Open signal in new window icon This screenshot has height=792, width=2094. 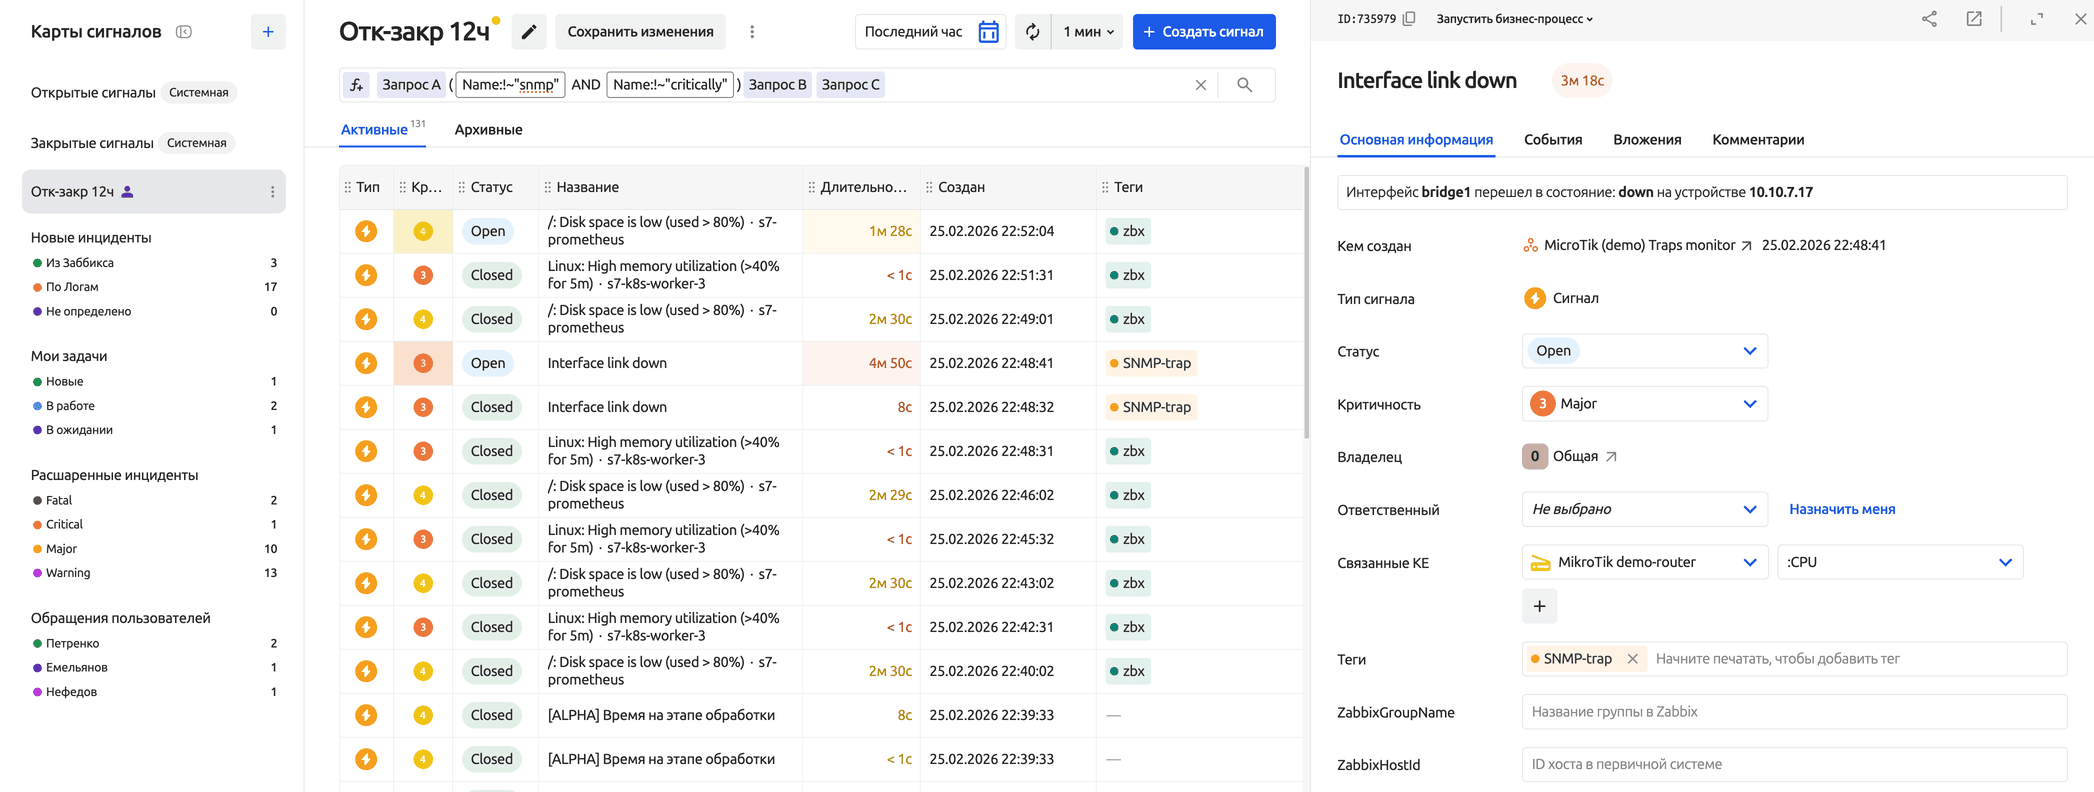(x=1974, y=19)
